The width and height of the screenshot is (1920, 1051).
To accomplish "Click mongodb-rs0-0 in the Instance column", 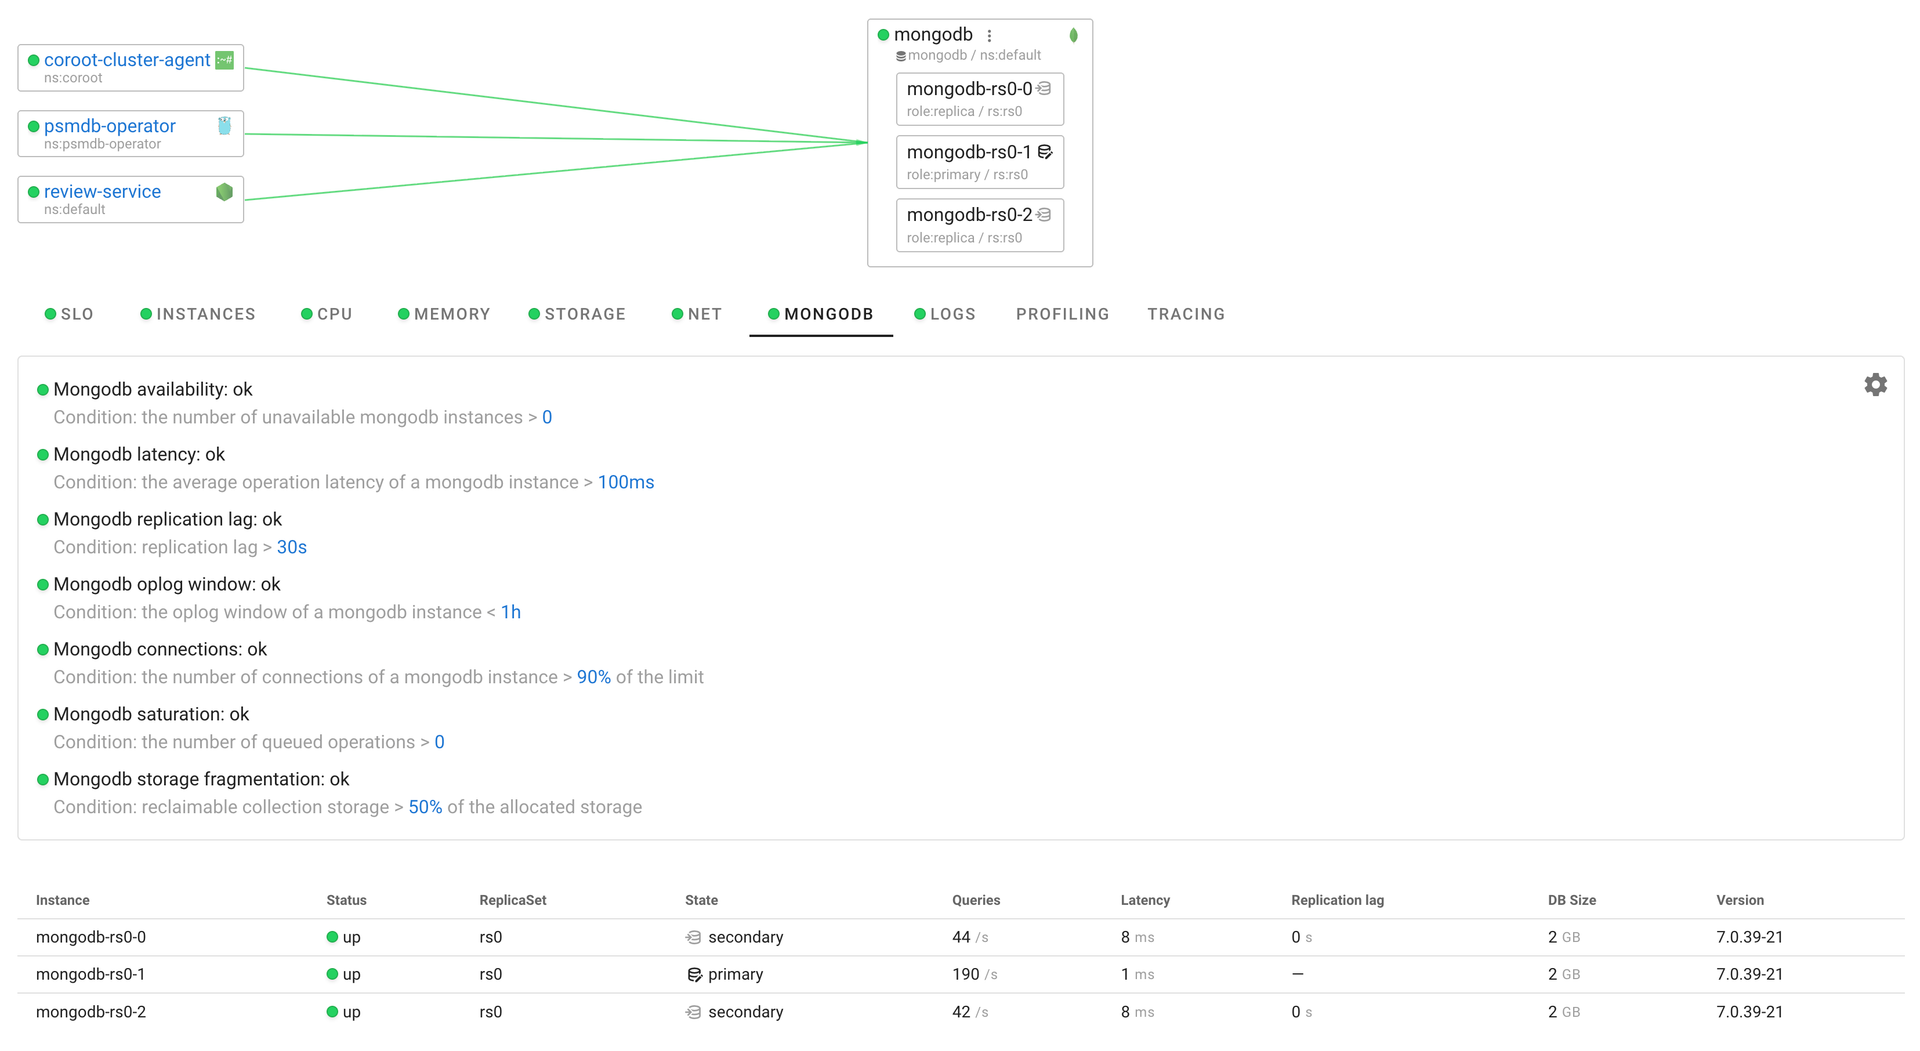I will [91, 937].
